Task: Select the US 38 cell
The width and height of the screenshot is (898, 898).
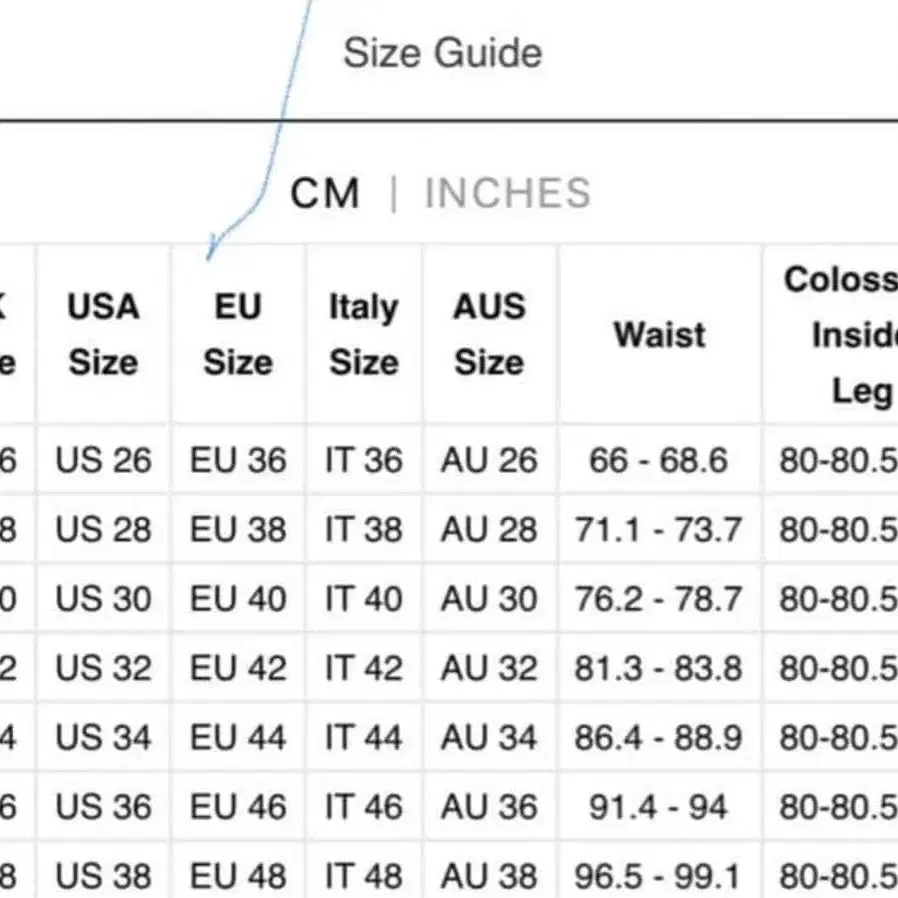Action: [x=103, y=876]
